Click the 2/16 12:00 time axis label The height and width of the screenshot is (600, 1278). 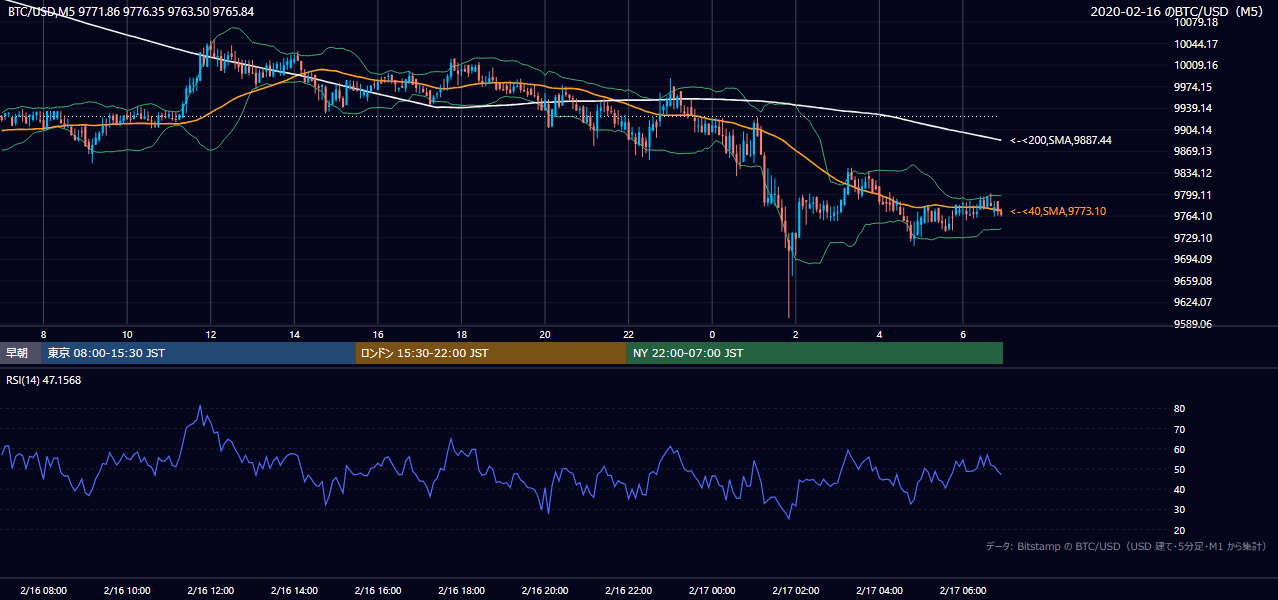[x=211, y=591]
